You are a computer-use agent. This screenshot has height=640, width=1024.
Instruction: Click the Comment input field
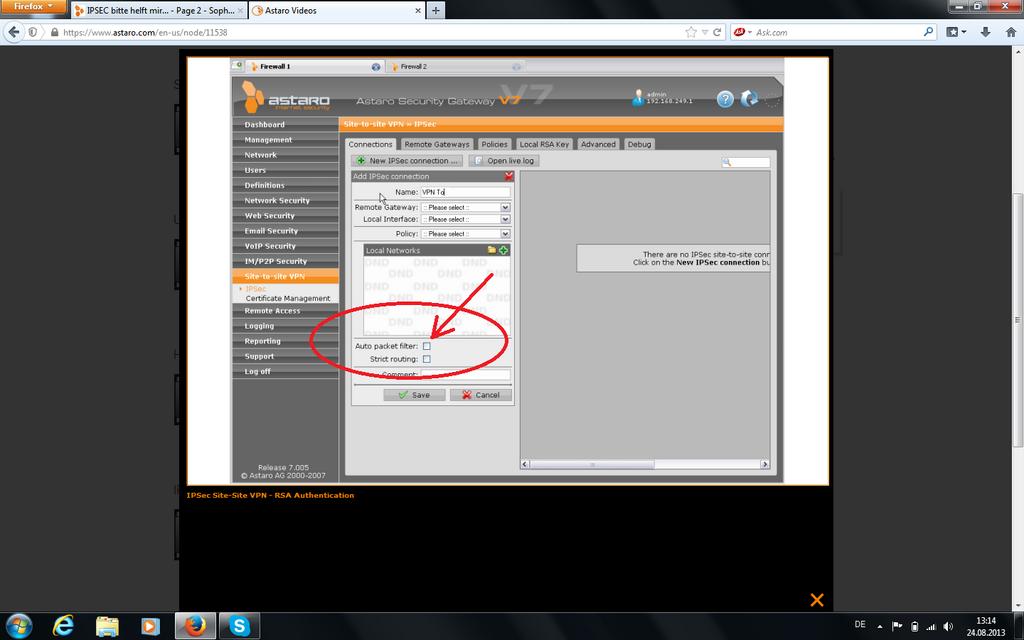pos(465,375)
